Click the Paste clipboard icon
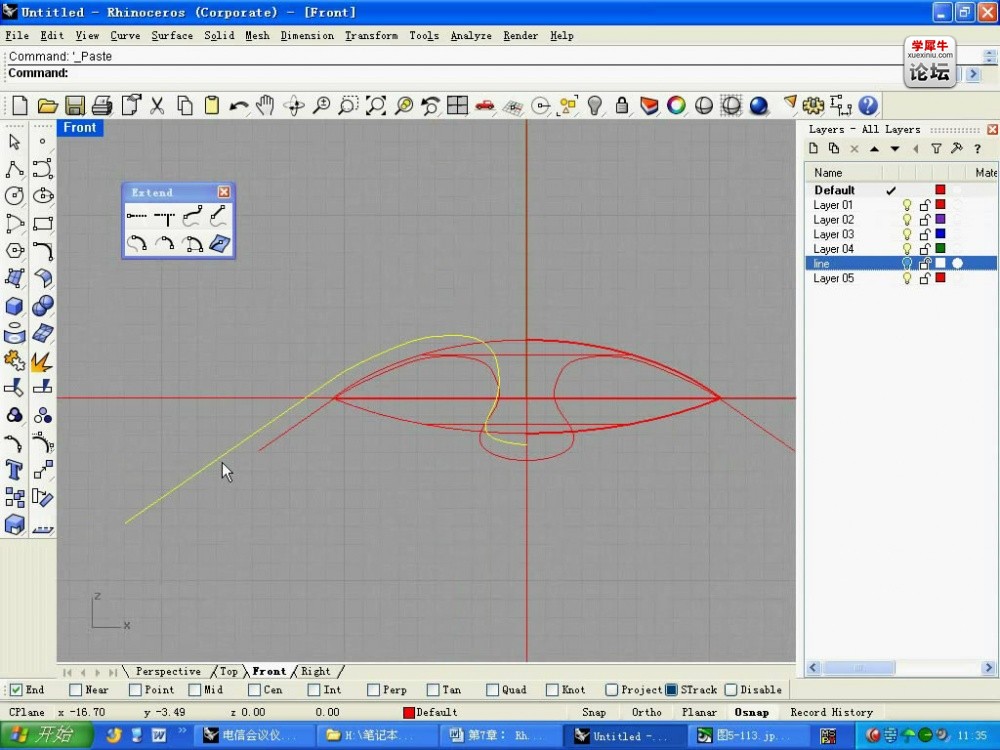 point(212,105)
